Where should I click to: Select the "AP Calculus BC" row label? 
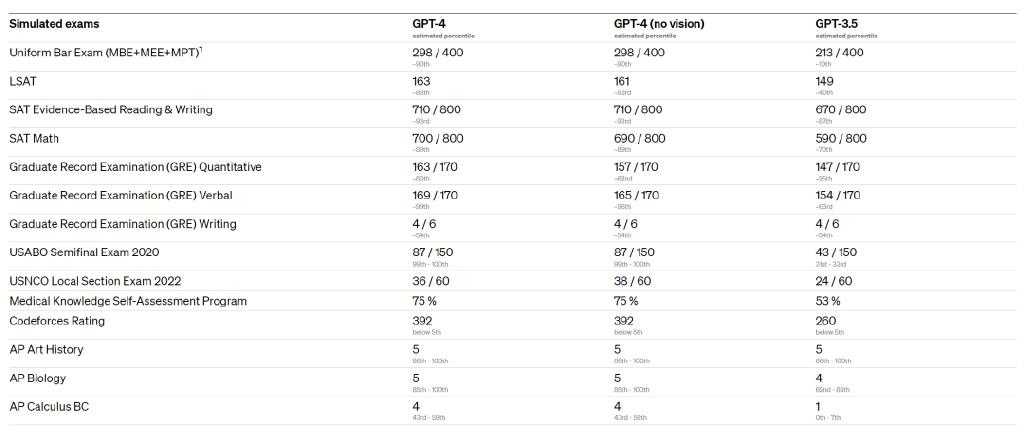point(49,407)
